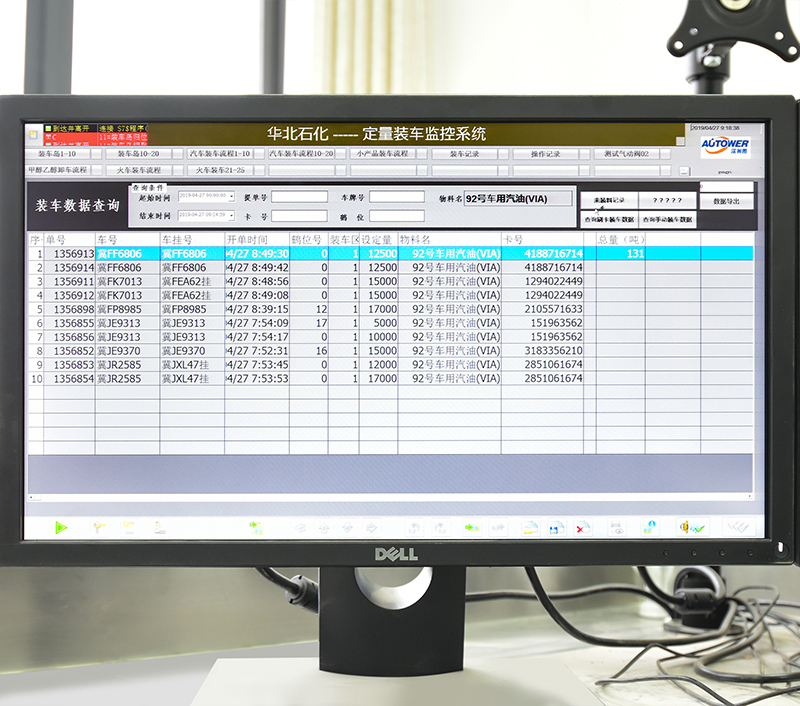Click the 数据导出 button
The height and width of the screenshot is (706, 800).
(x=727, y=202)
